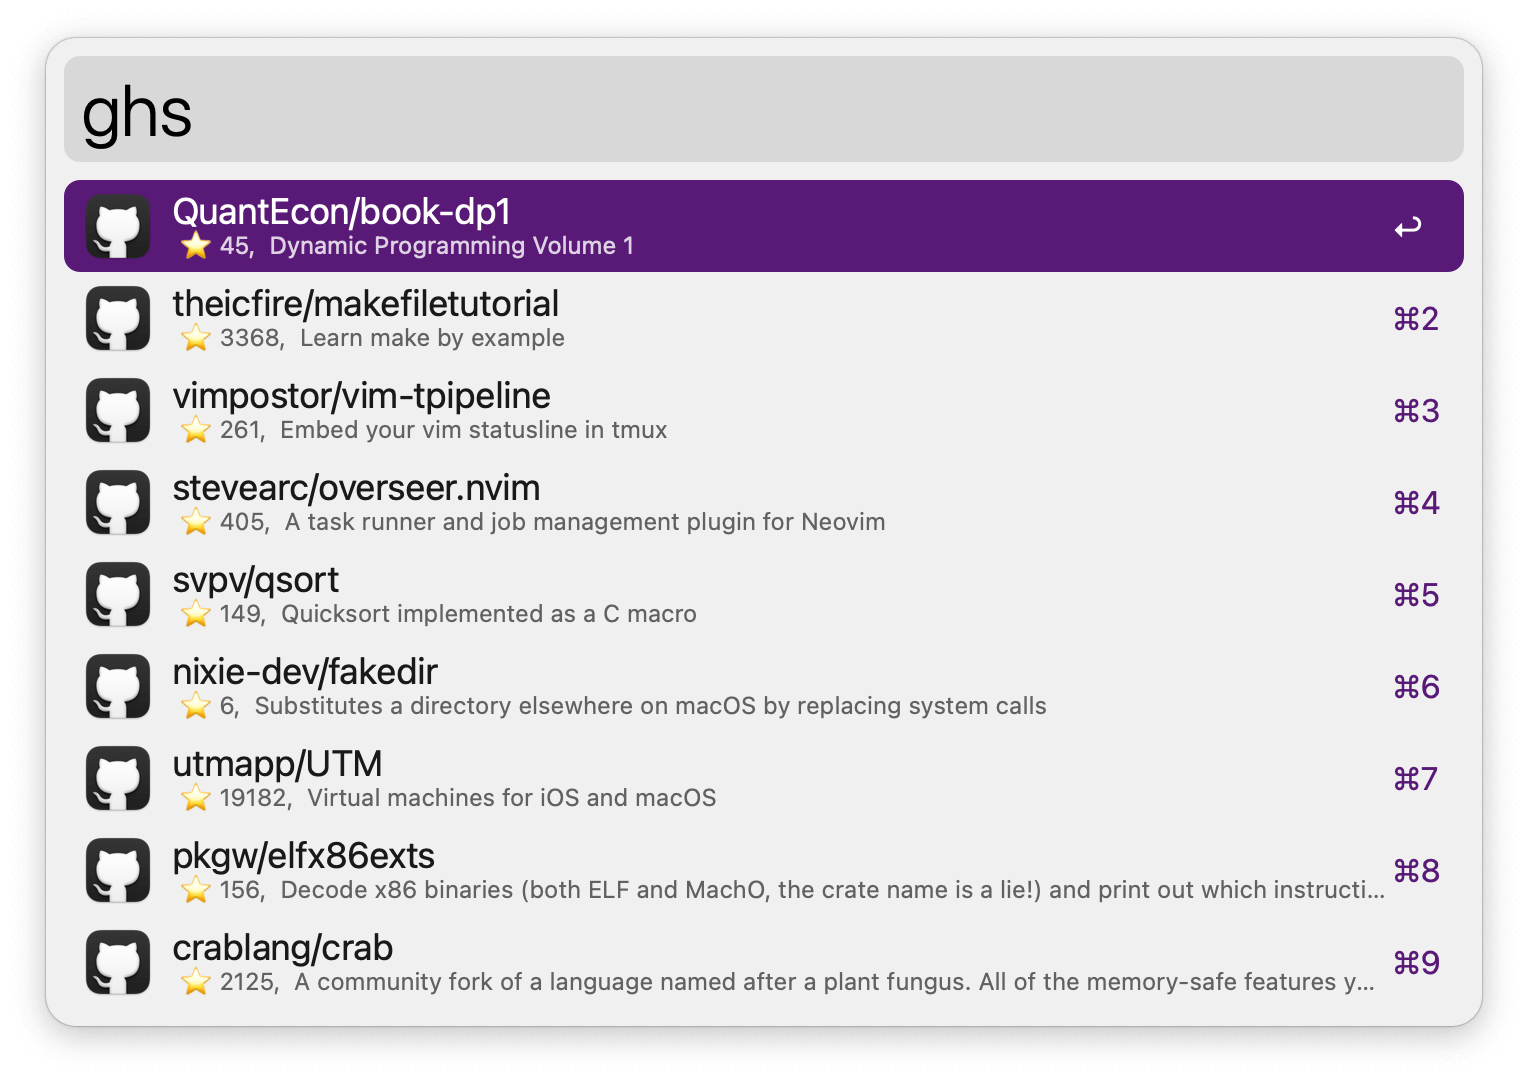Click the GitHub icon for stevearc/overseer.nvim

pyautogui.click(x=118, y=503)
